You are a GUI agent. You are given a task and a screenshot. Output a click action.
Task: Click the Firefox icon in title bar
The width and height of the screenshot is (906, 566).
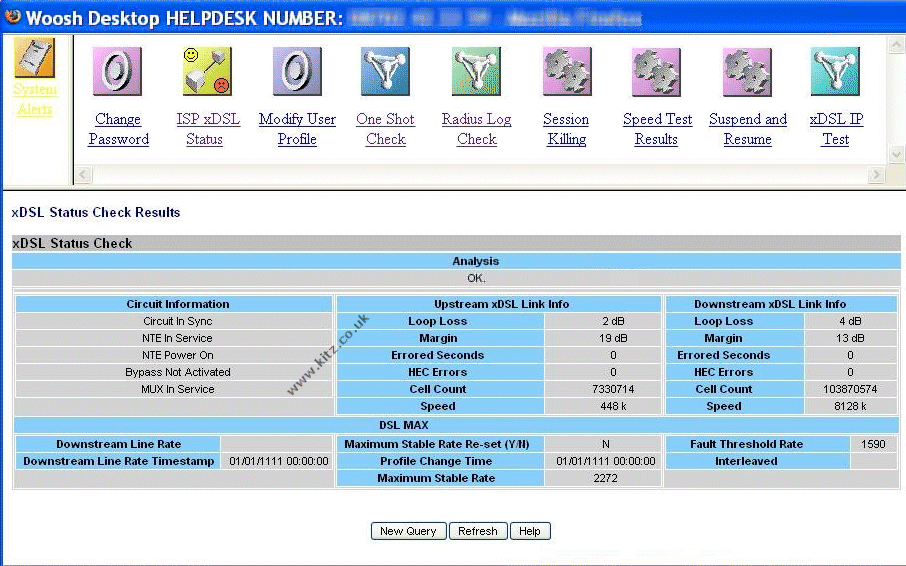point(13,17)
